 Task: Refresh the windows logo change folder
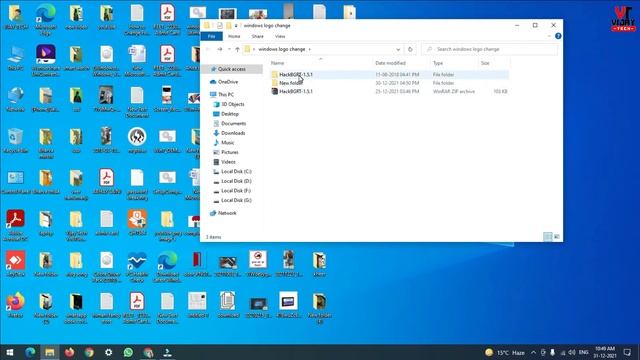410,49
